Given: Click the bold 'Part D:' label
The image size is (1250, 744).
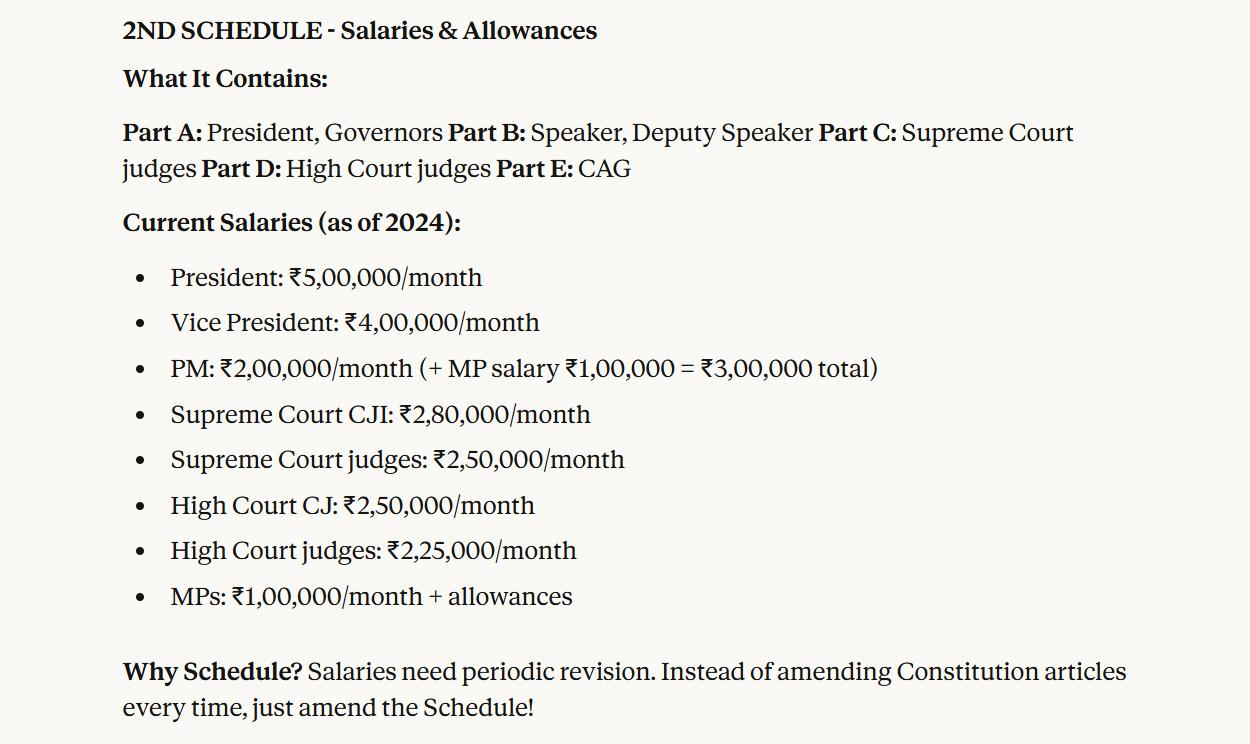Looking at the screenshot, I should 241,169.
